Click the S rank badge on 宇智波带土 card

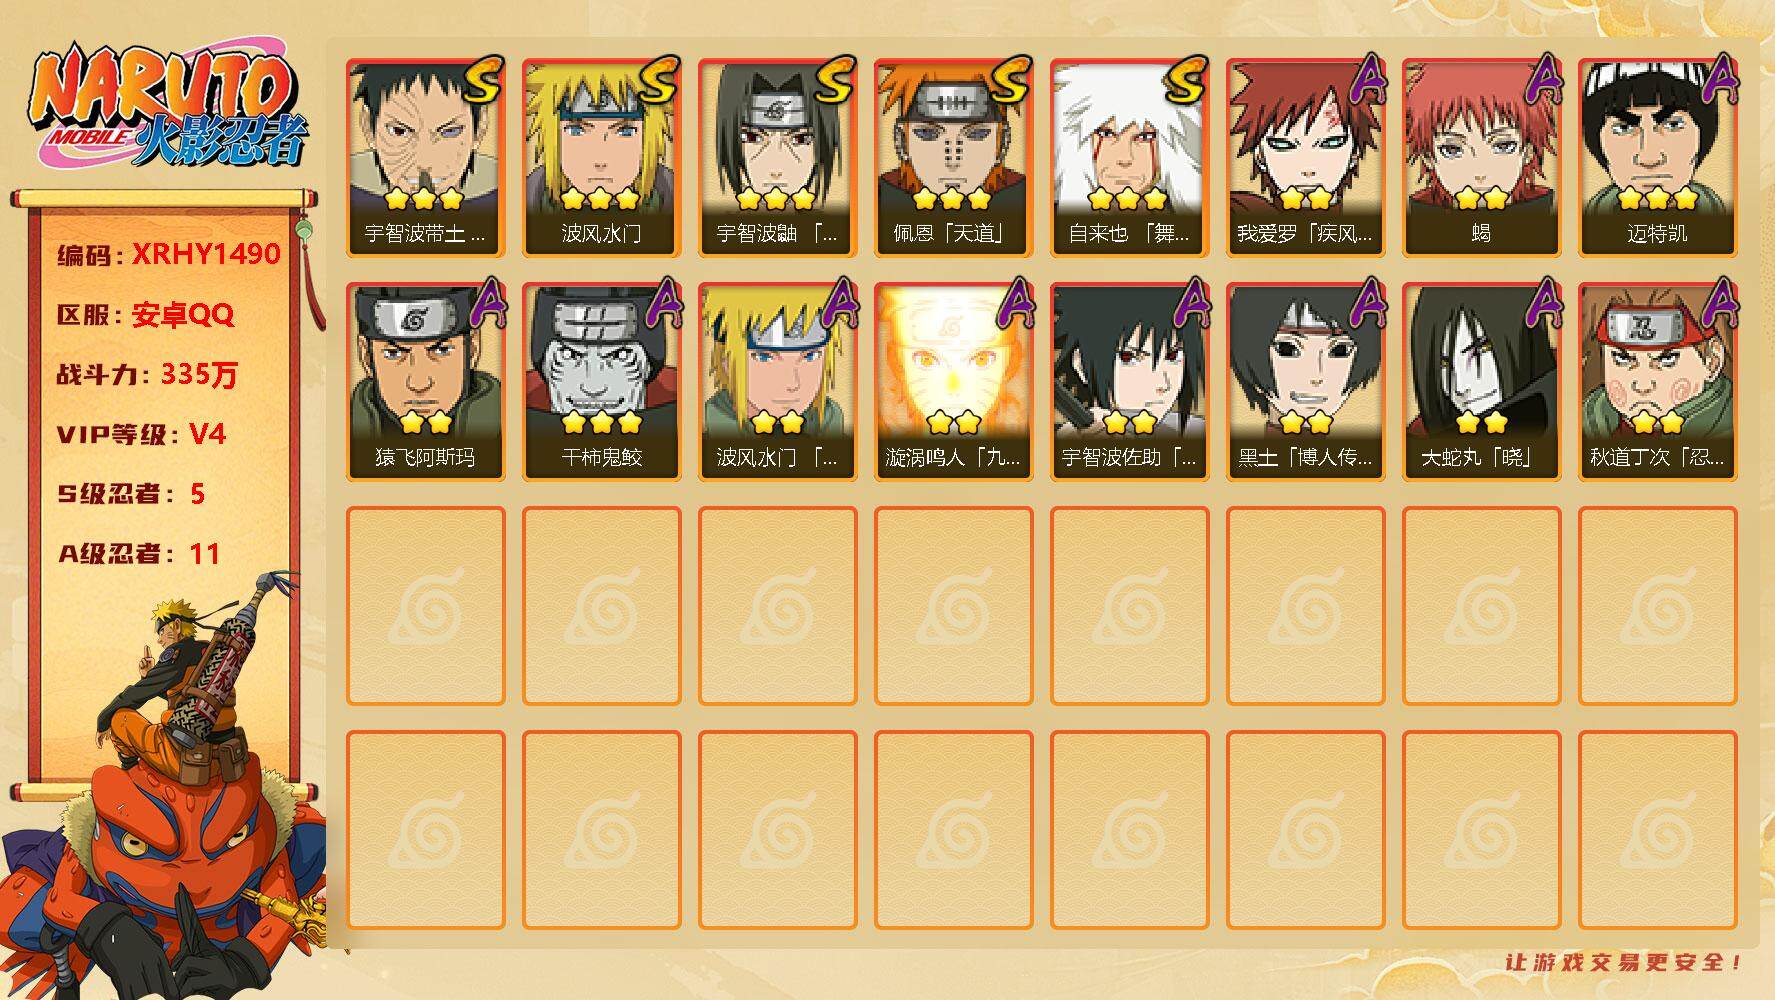pos(483,80)
